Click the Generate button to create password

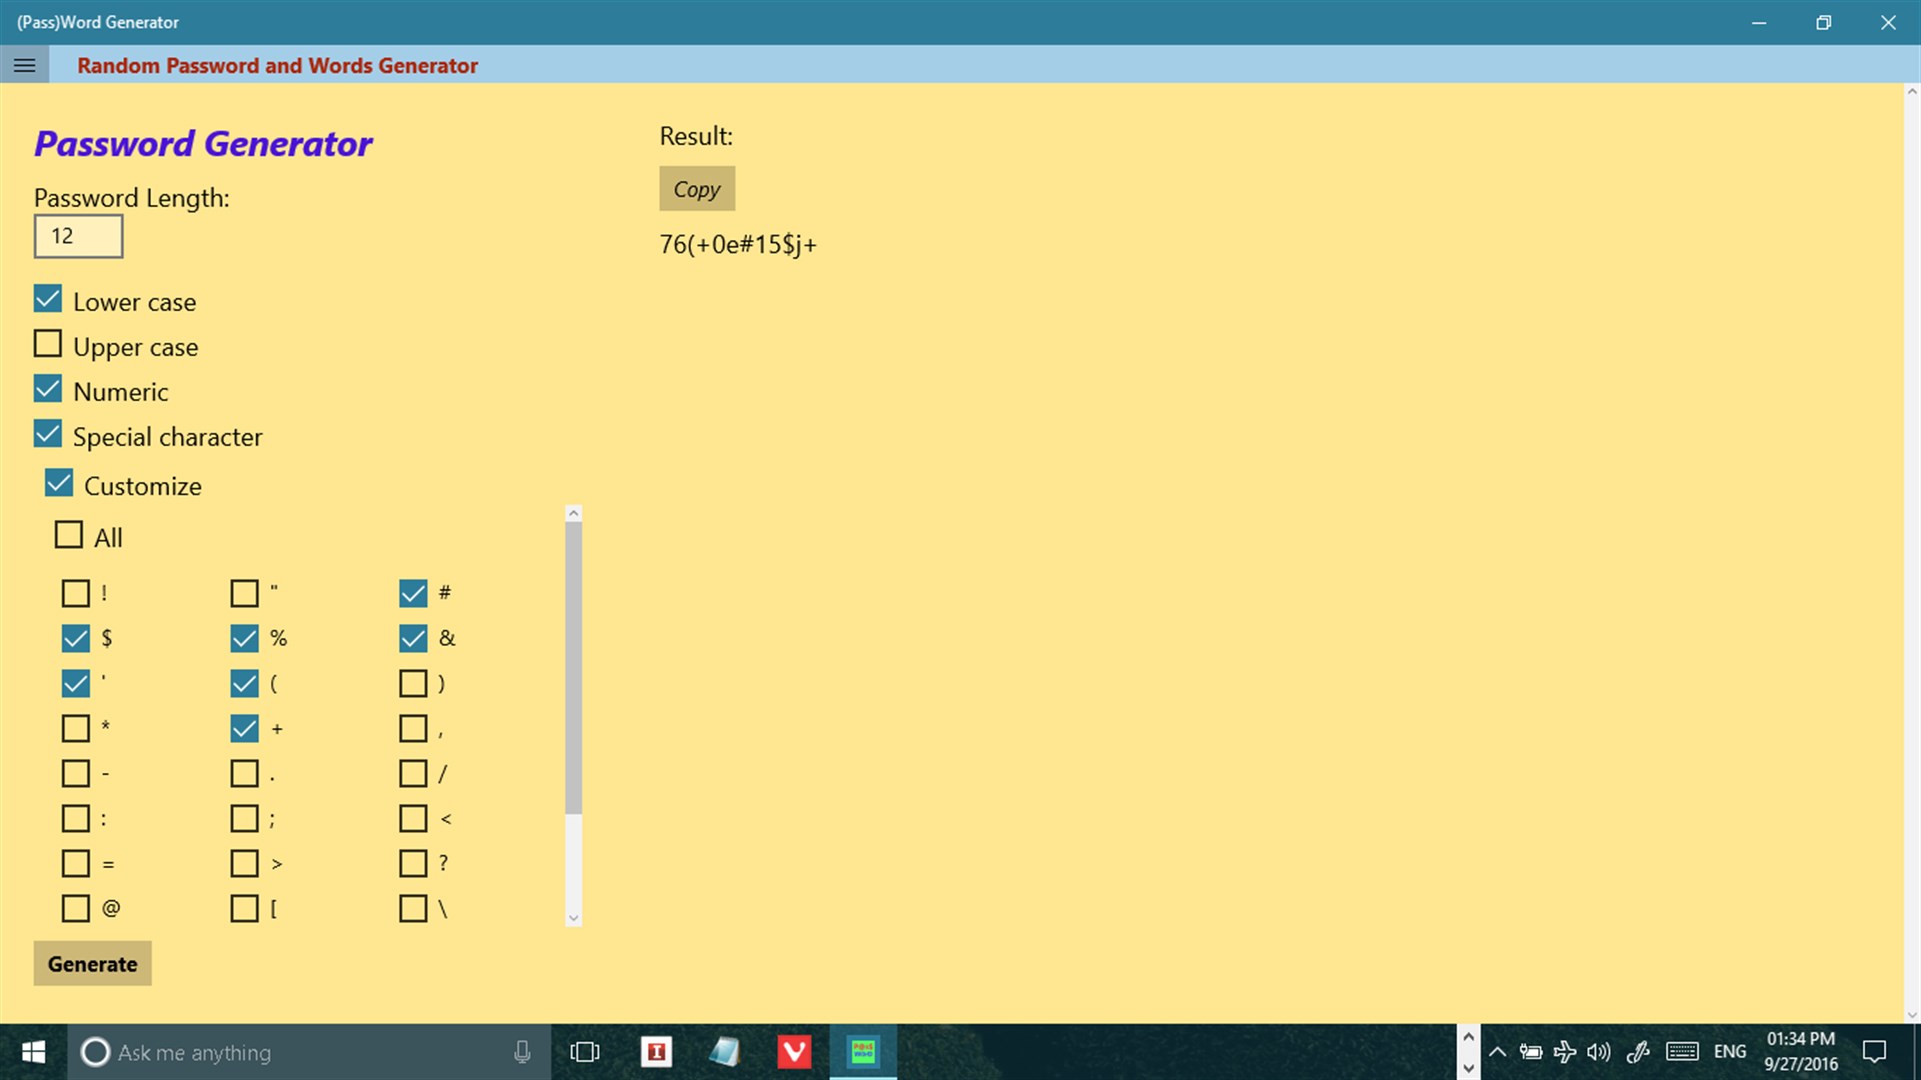(92, 964)
